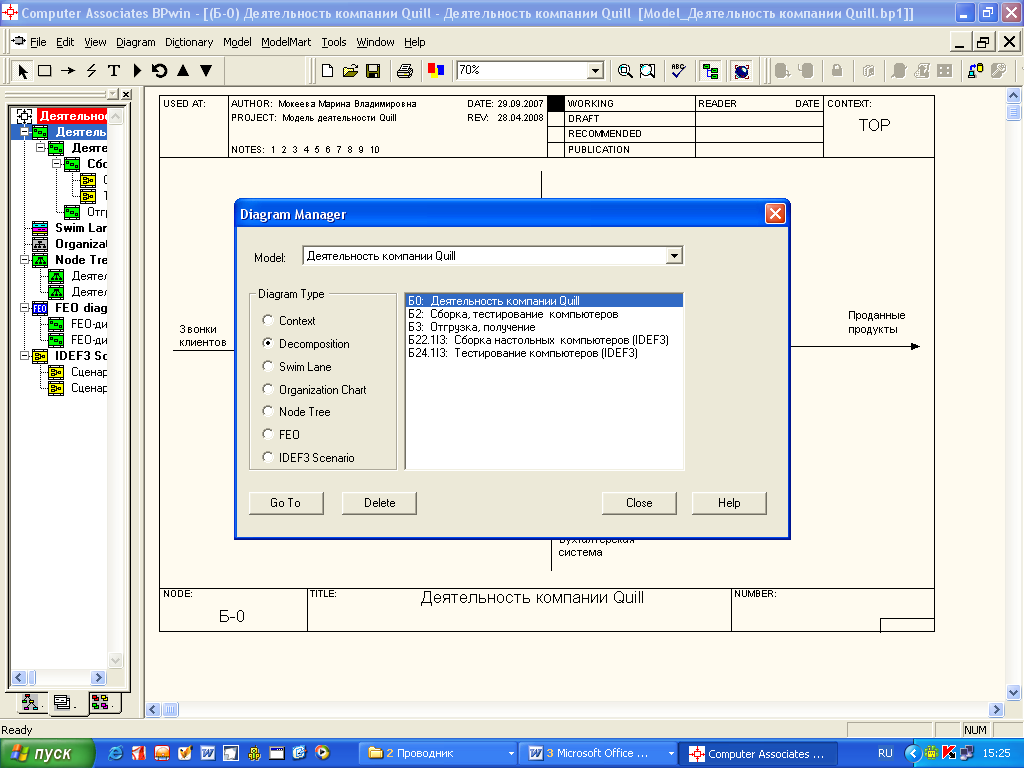
Task: Run the ABC spell check icon
Action: click(679, 71)
